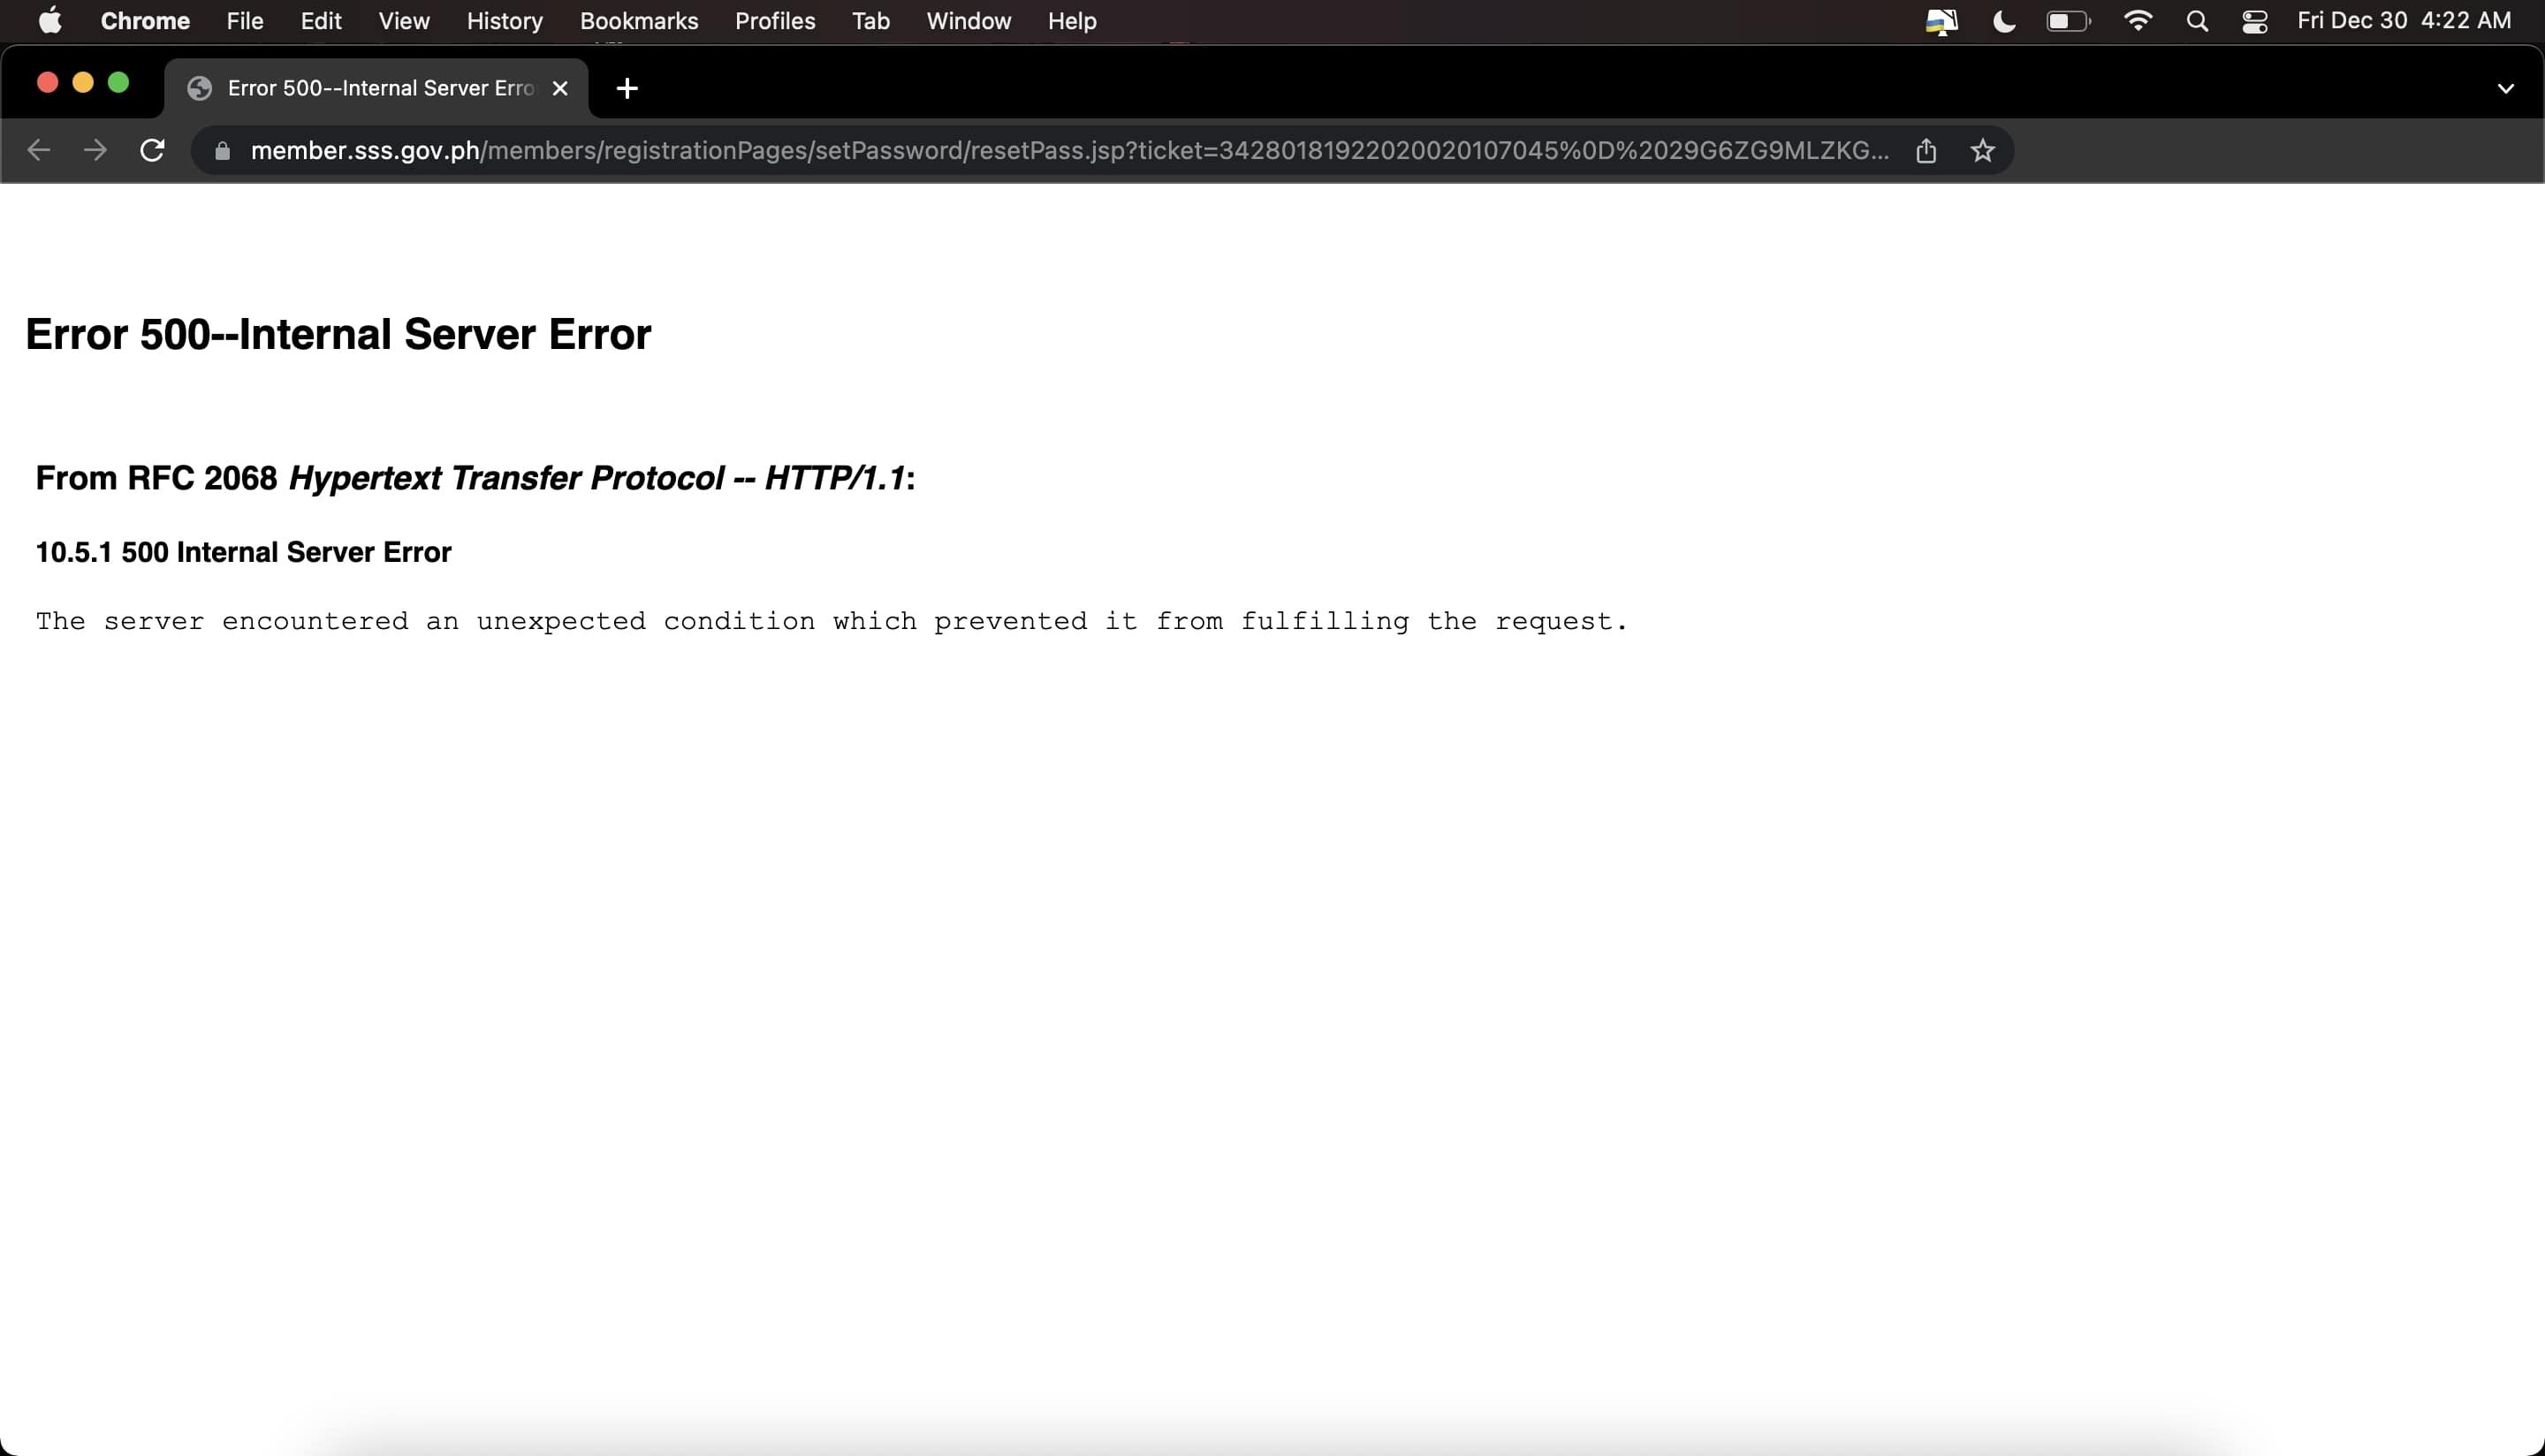The image size is (2545, 1456).
Task: Click the macOS Wi-Fi status icon
Action: point(2134,21)
